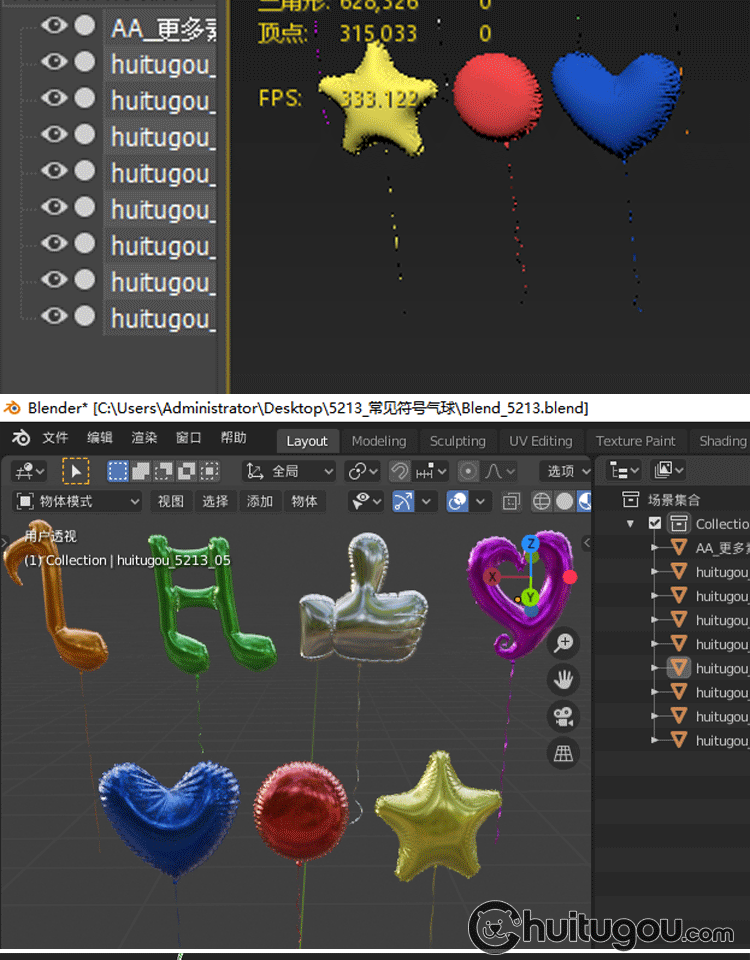This screenshot has width=750, height=960.
Task: Click the highlighted selected object mesh icon
Action: pyautogui.click(x=679, y=668)
